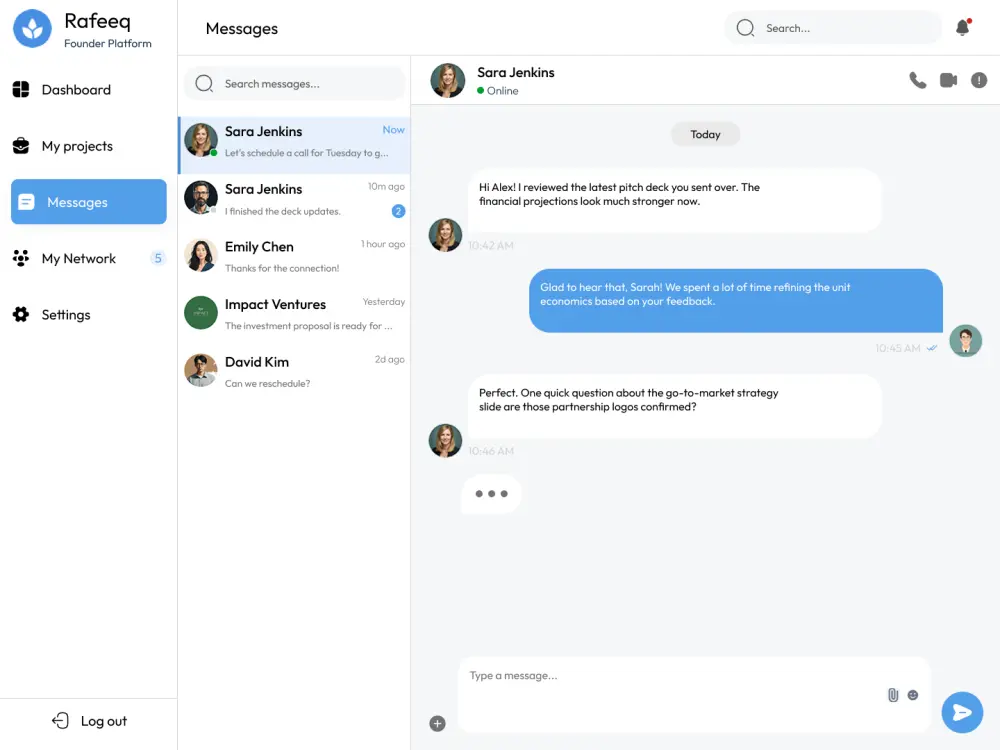Click the 'Thanks for the connection!' preview
The image size is (1000, 750).
click(x=282, y=268)
